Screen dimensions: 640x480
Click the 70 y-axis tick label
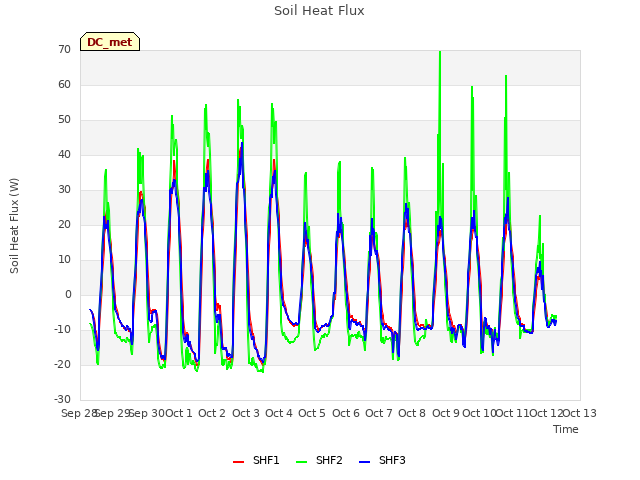[64, 49]
